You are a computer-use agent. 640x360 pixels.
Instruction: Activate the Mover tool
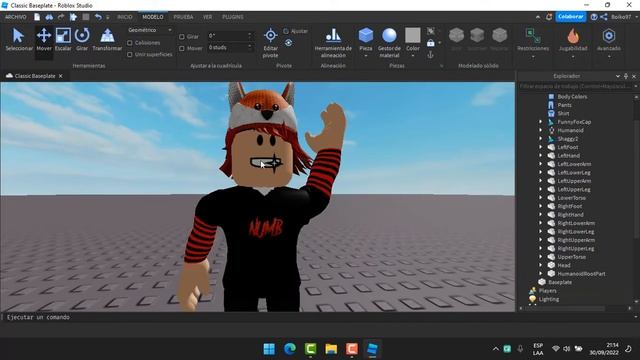pyautogui.click(x=44, y=40)
